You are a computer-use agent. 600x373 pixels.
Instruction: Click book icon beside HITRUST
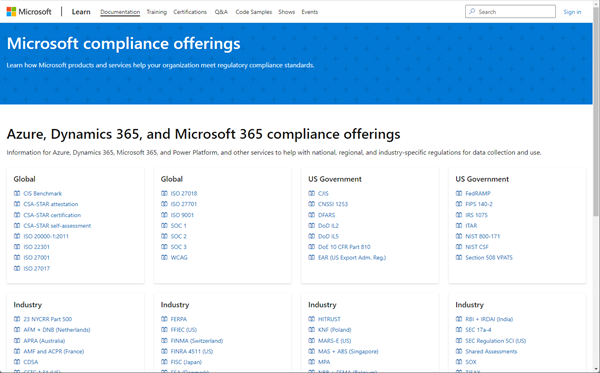[311, 319]
